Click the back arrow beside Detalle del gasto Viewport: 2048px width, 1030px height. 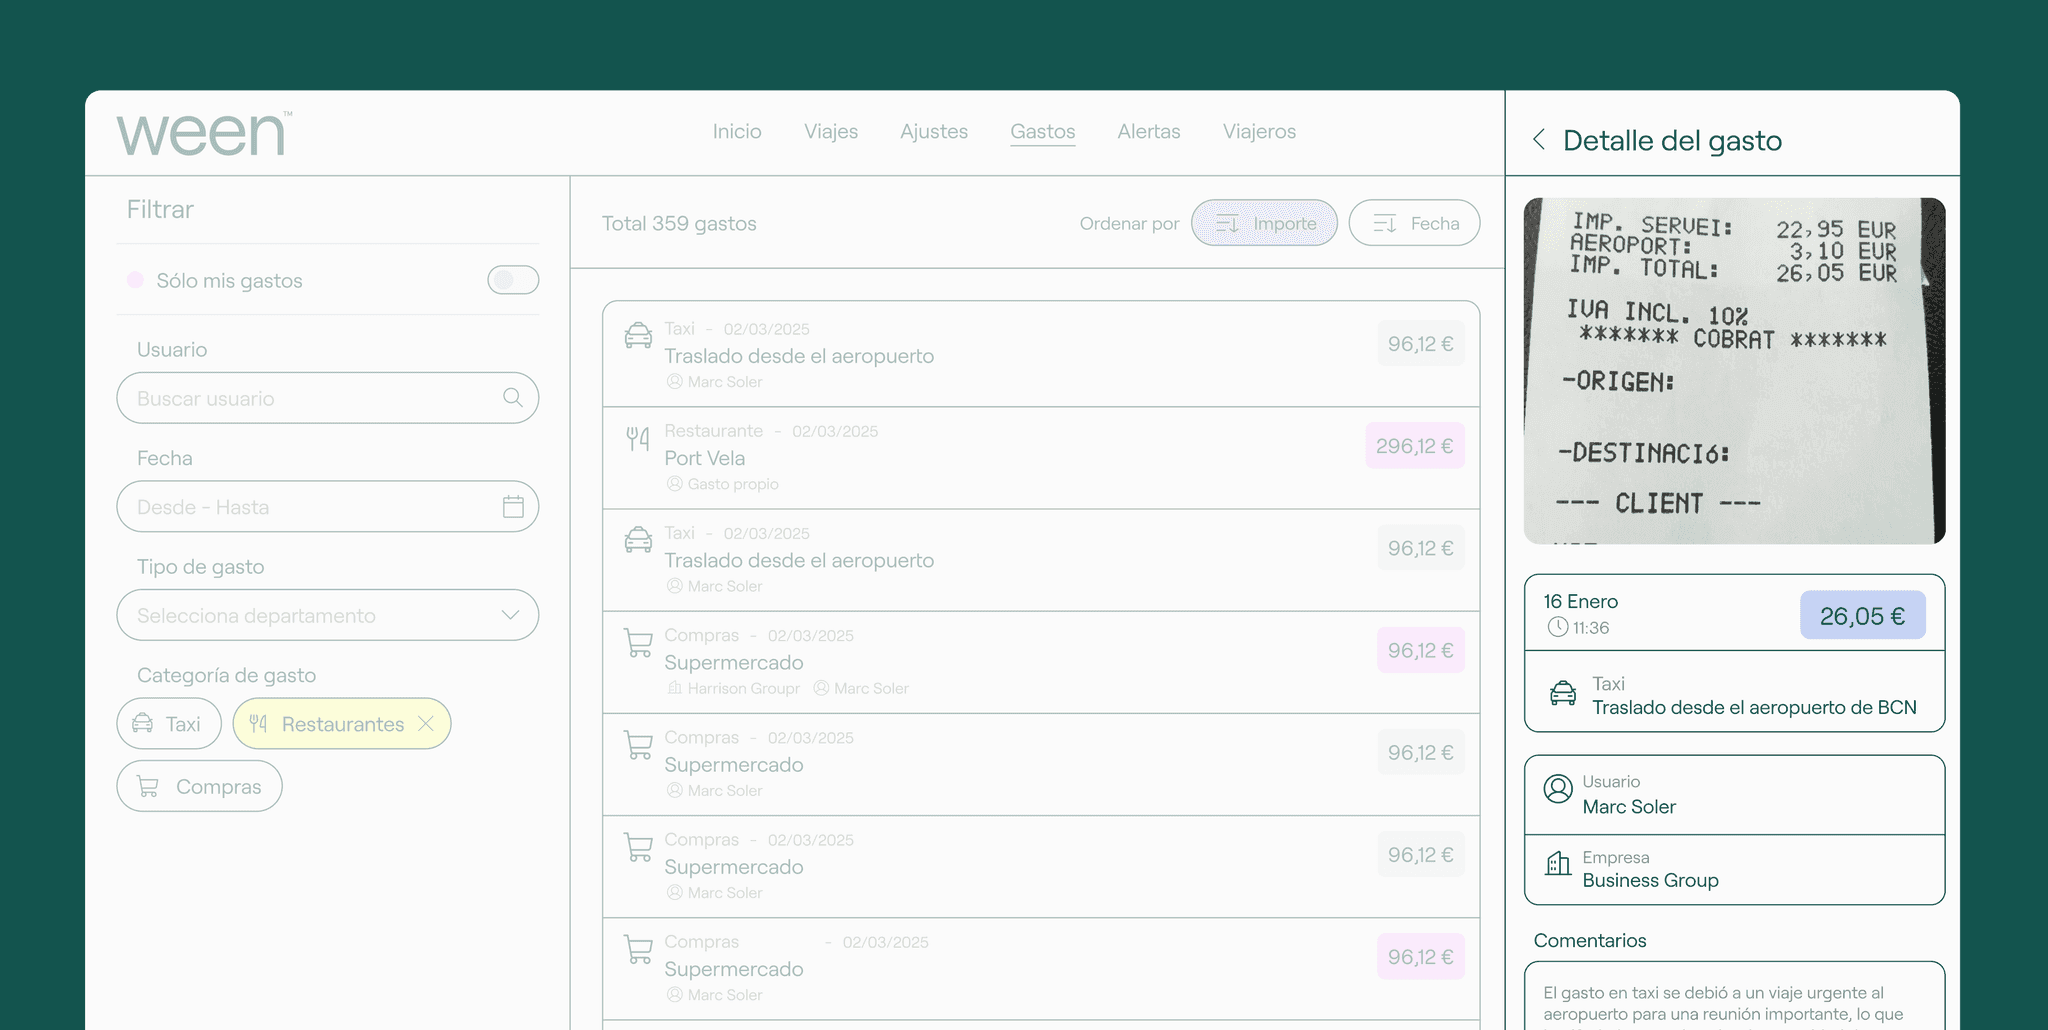(1539, 139)
